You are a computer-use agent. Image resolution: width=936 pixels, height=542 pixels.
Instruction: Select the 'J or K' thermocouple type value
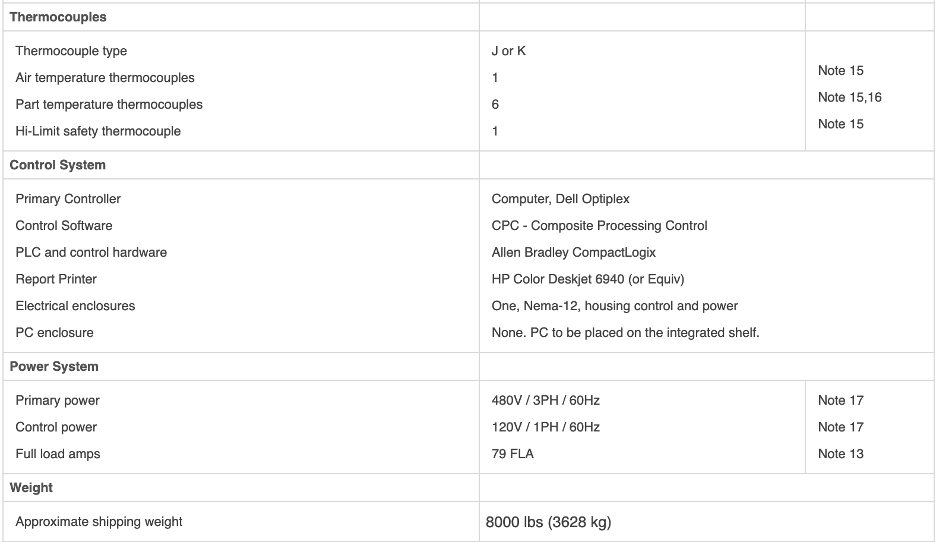click(x=508, y=51)
